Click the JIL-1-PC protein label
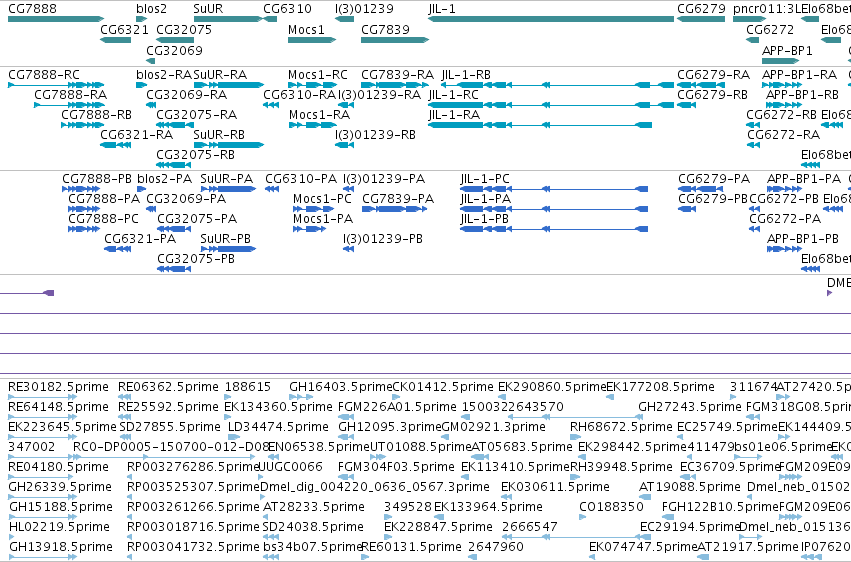The image size is (851, 562). coord(485,178)
